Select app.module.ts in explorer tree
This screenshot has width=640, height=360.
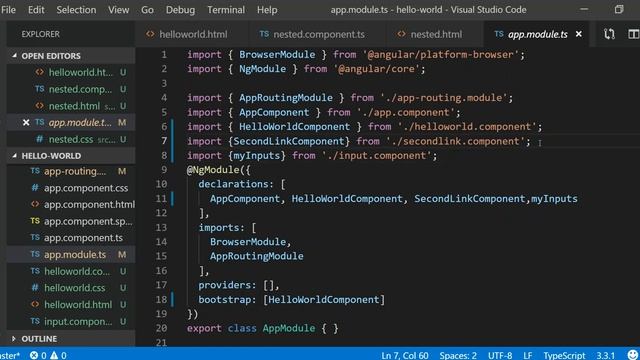point(71,254)
